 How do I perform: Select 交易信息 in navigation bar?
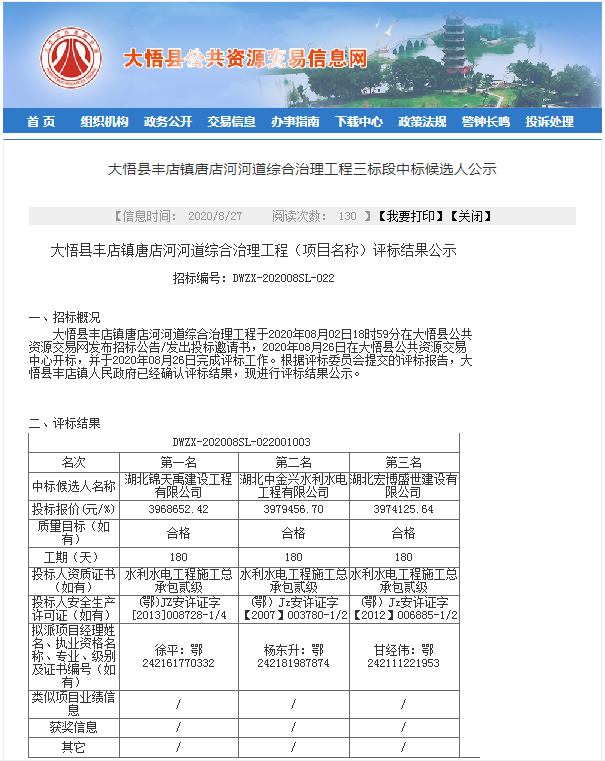pyautogui.click(x=231, y=122)
